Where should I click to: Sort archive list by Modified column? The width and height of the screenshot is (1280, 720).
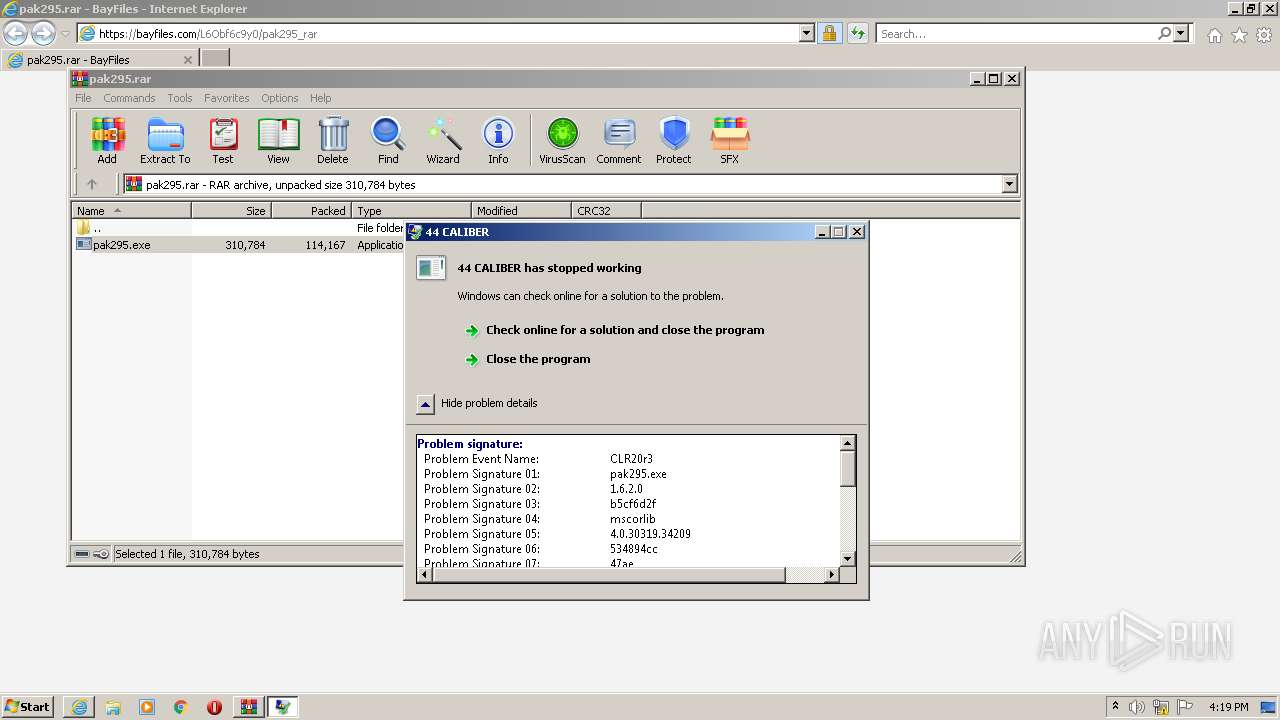point(521,210)
